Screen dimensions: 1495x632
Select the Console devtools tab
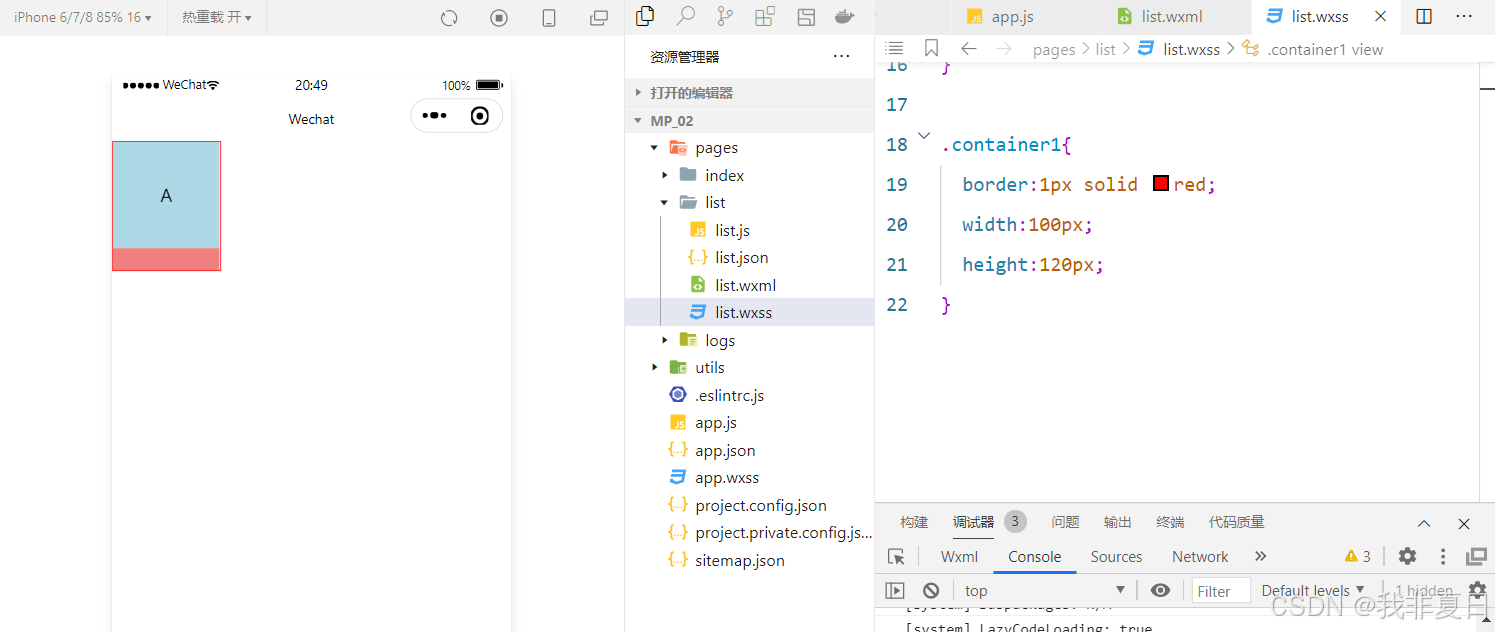[x=1034, y=557]
